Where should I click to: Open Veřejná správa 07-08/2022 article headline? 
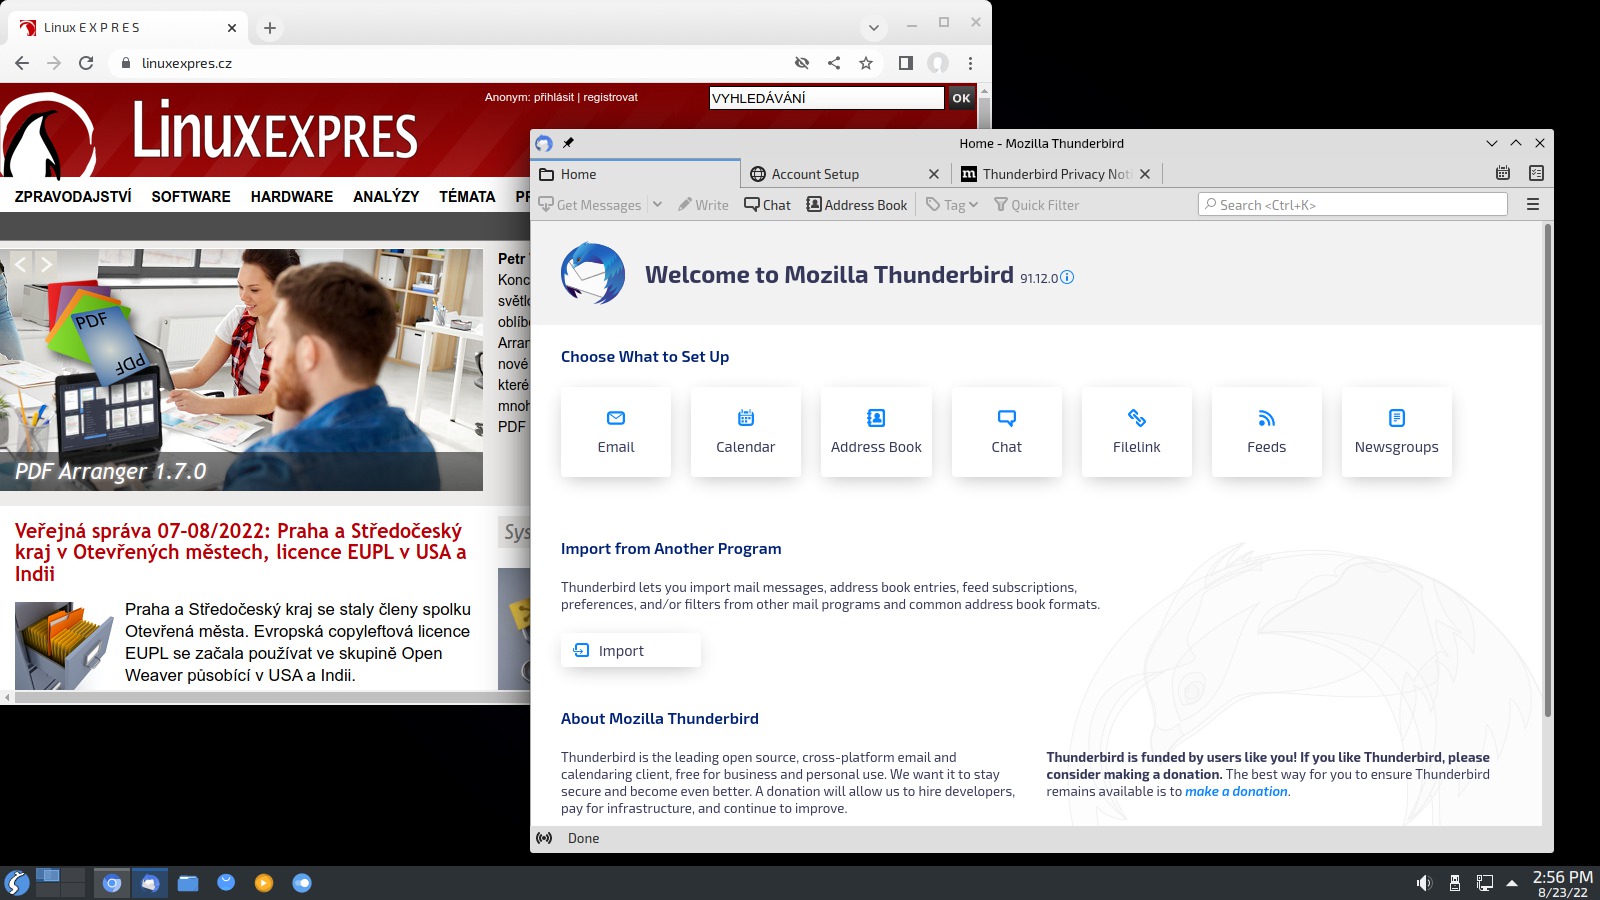(x=240, y=552)
